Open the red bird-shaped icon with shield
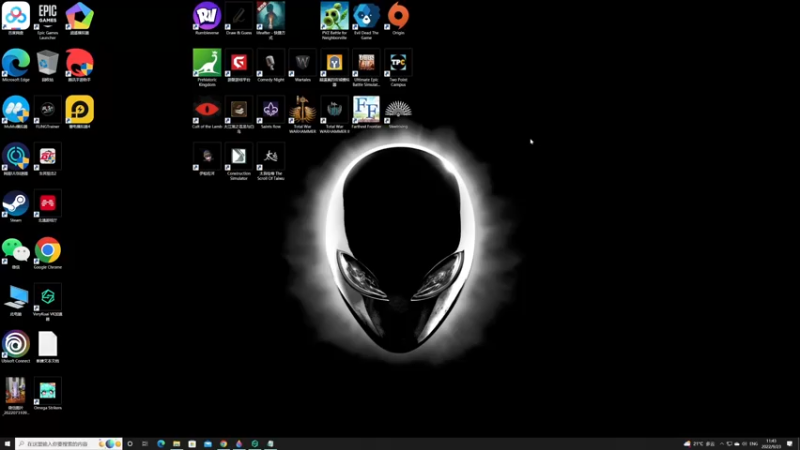The height and width of the screenshot is (450, 800). pyautogui.click(x=80, y=64)
